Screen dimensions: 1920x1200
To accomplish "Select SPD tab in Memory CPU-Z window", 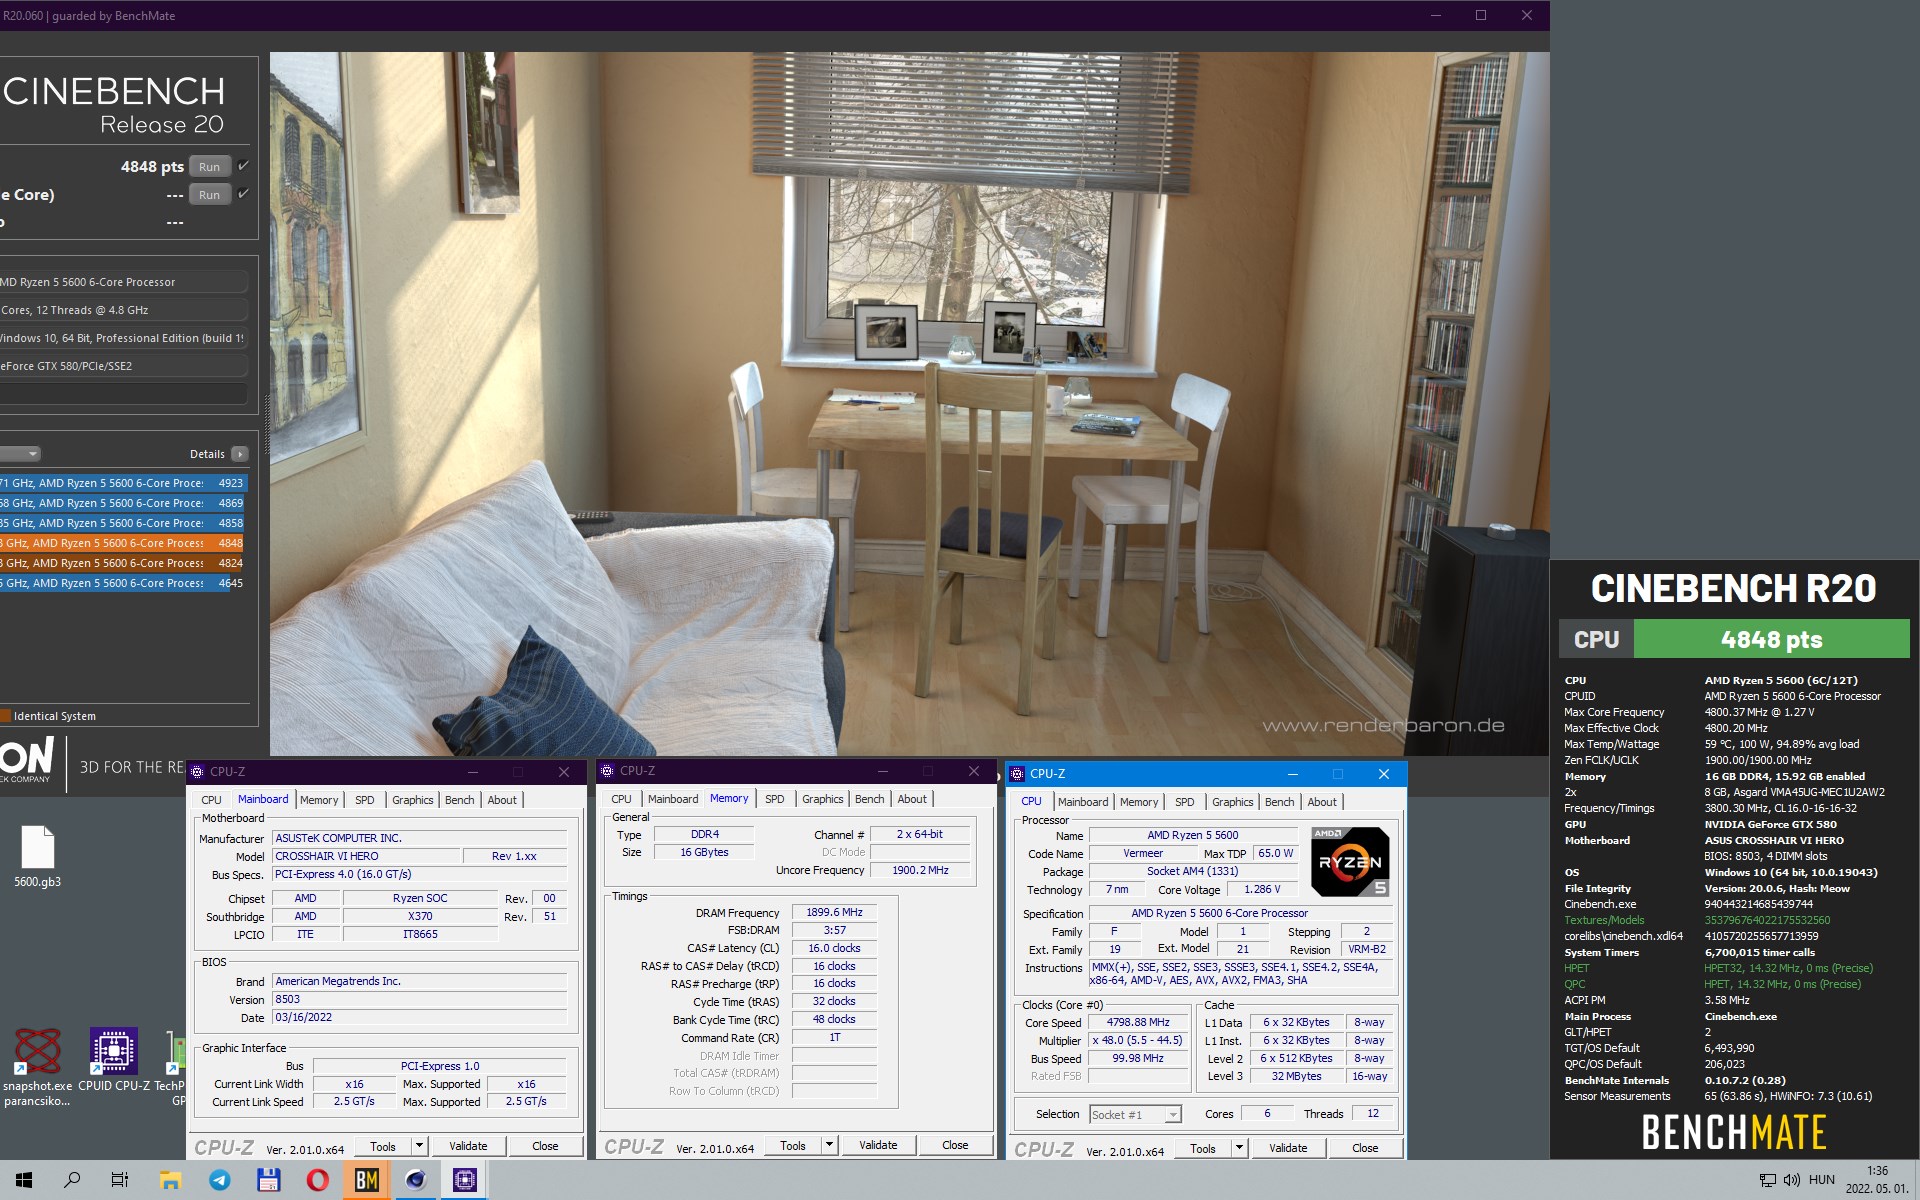I will (x=775, y=799).
